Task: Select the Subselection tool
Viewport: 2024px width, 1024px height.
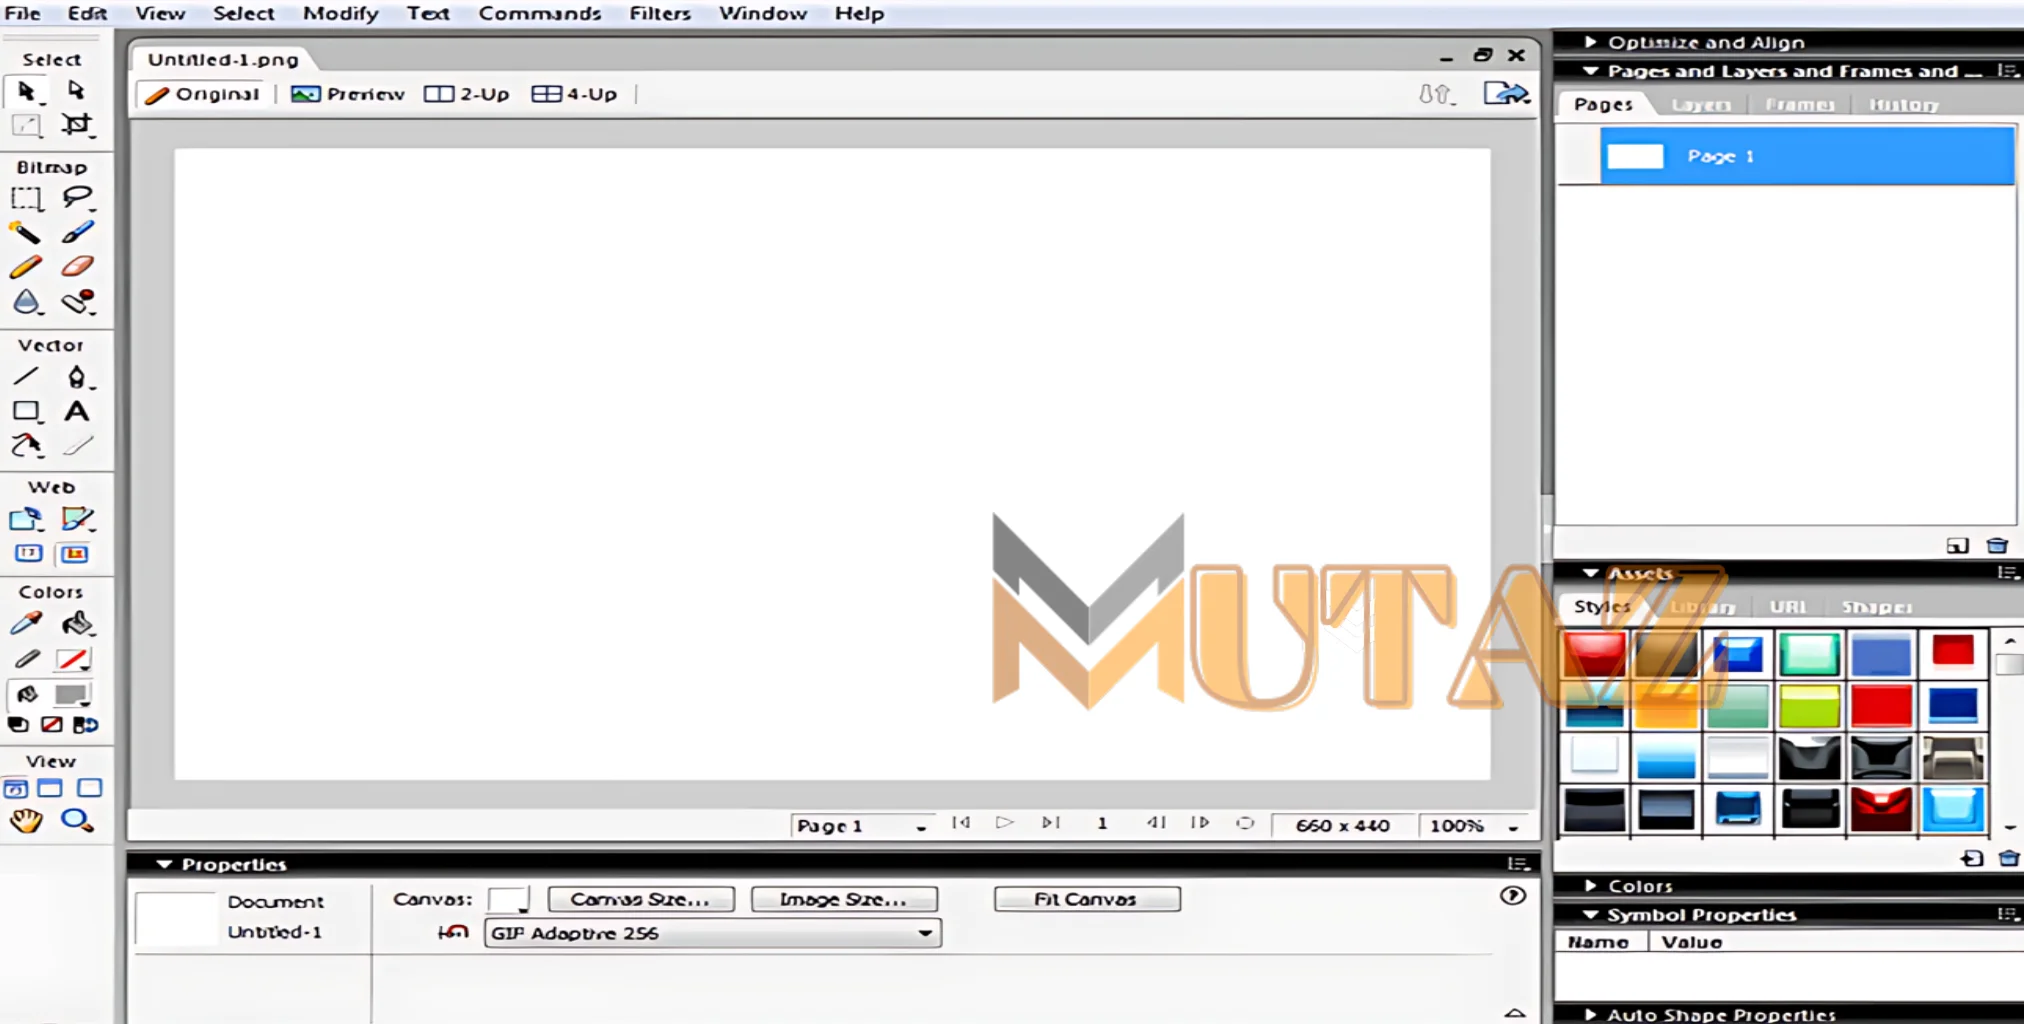Action: coord(76,91)
